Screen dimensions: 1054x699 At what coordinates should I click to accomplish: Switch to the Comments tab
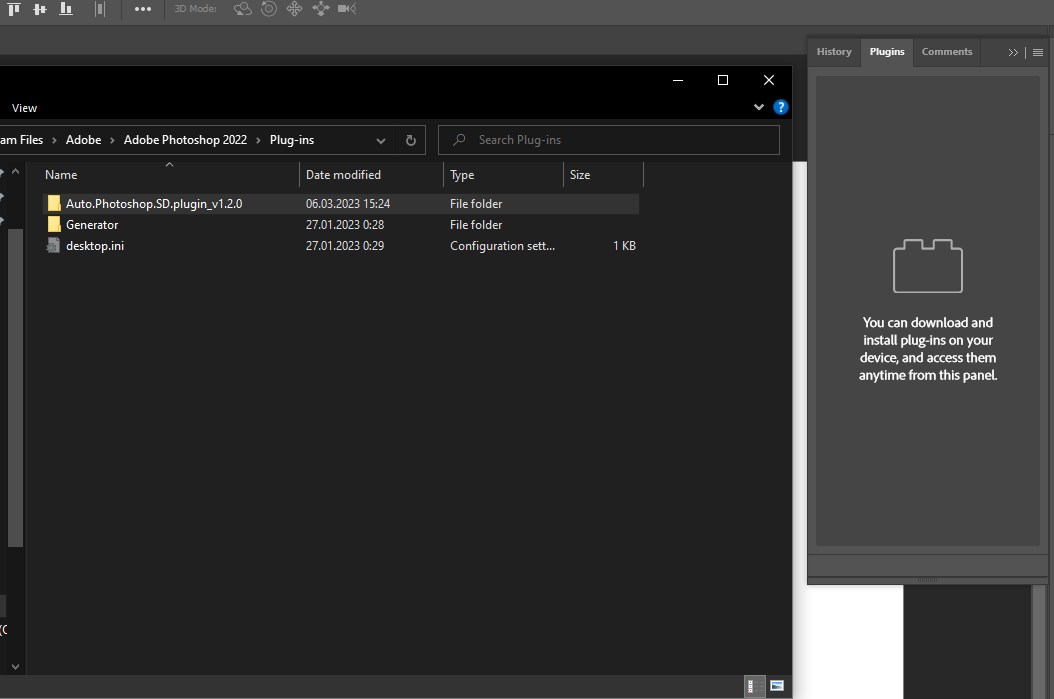click(x=947, y=52)
